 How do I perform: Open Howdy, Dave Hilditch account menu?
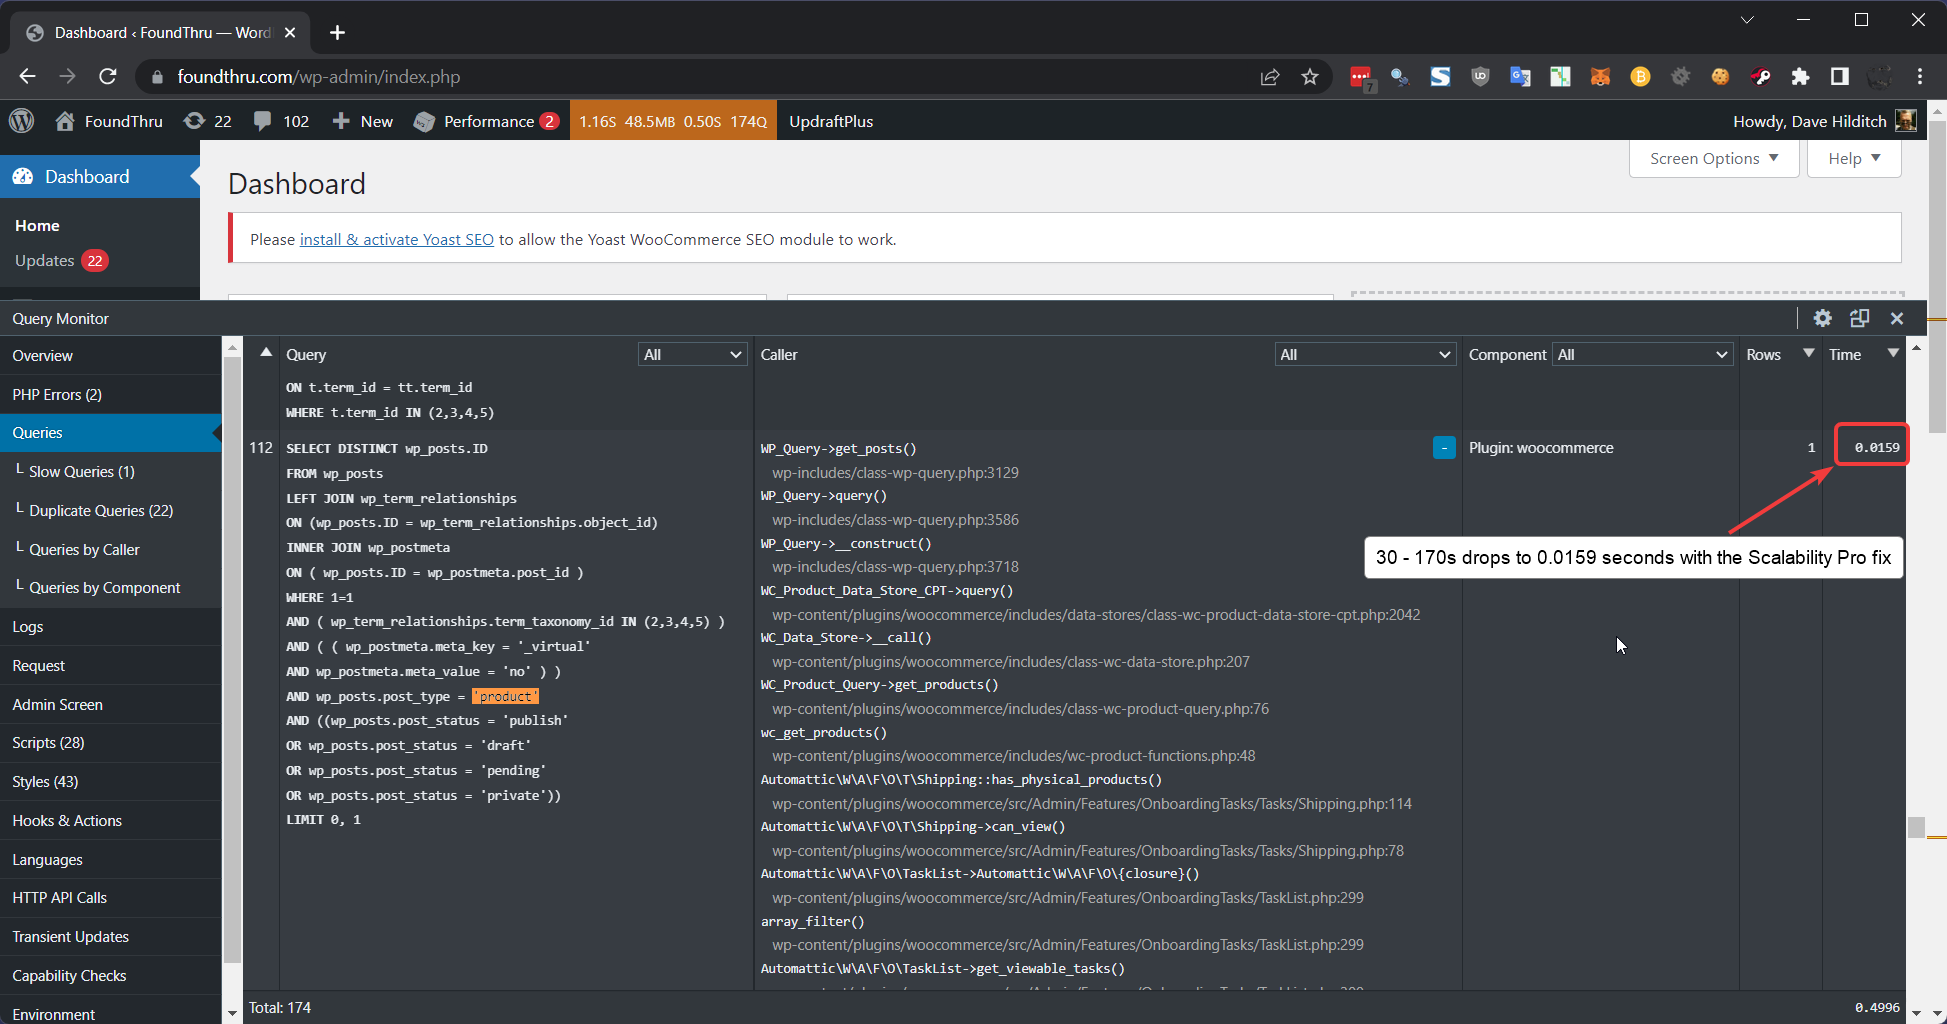point(1824,121)
